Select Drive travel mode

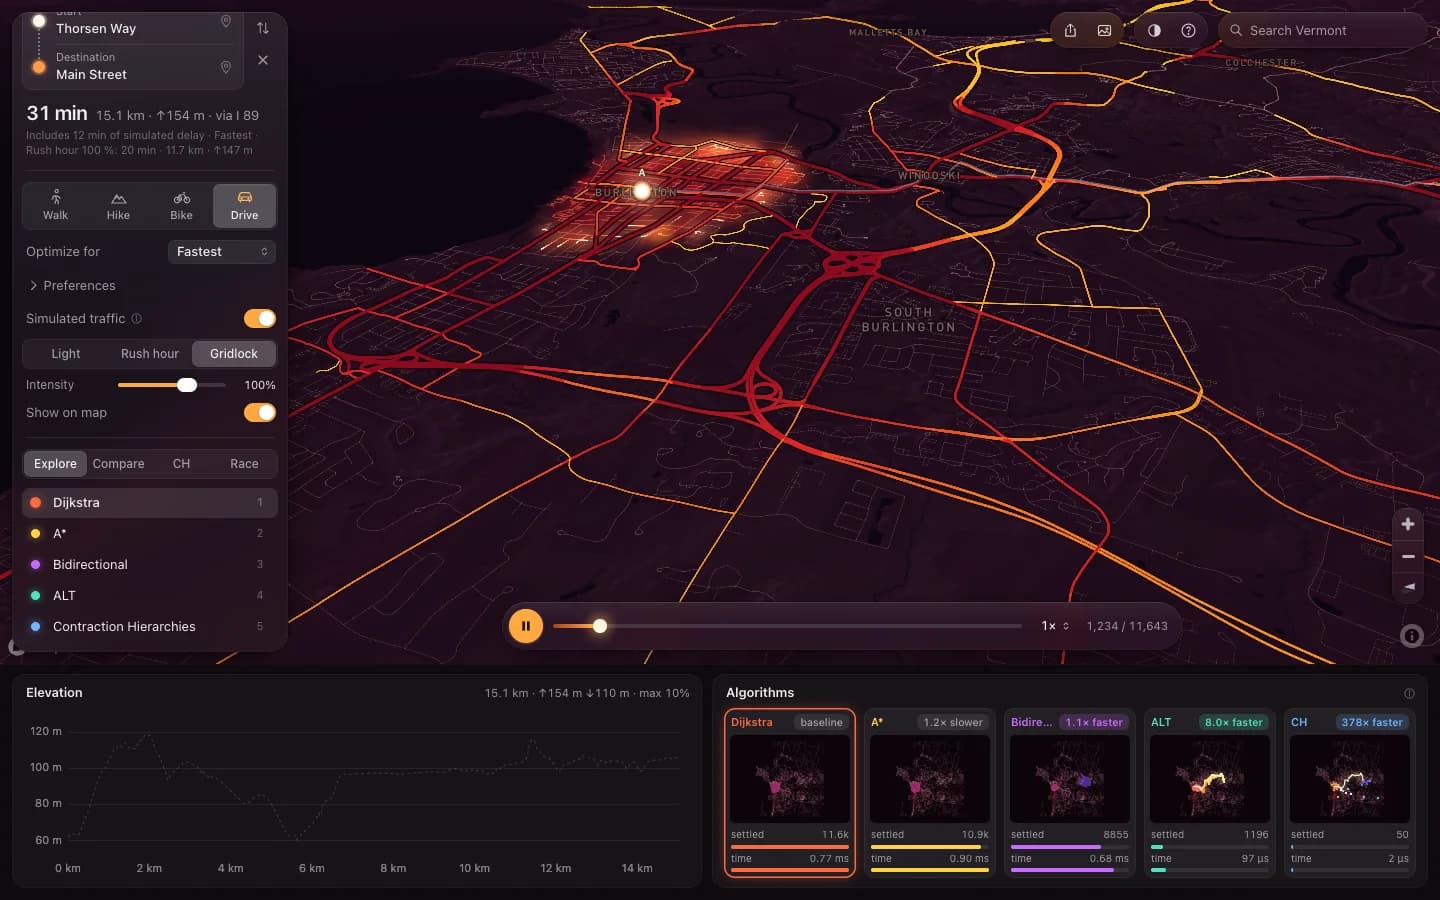pyautogui.click(x=244, y=205)
